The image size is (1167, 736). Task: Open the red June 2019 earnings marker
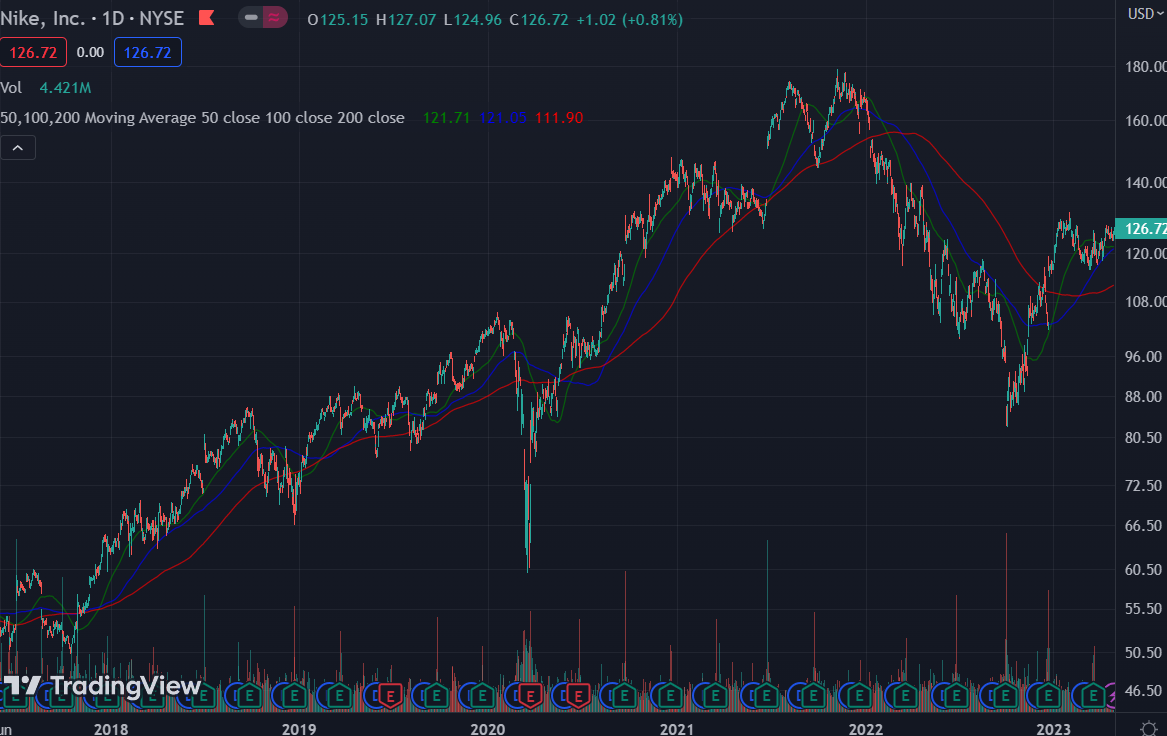click(390, 697)
